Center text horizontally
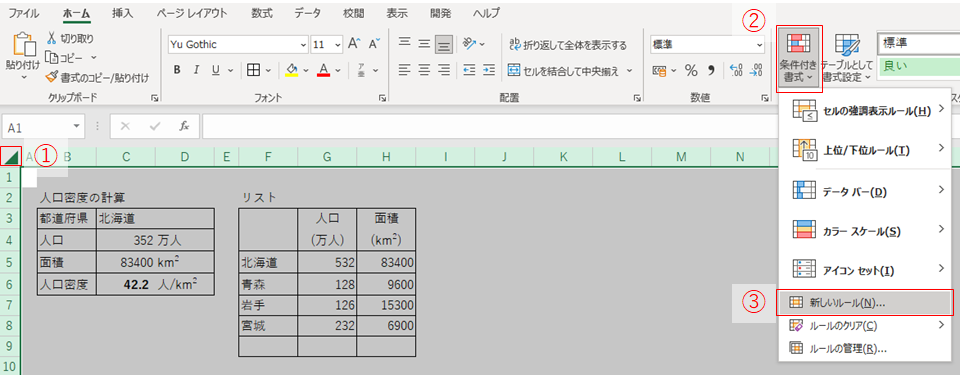Viewport: 960px width, 375px height. click(x=424, y=70)
